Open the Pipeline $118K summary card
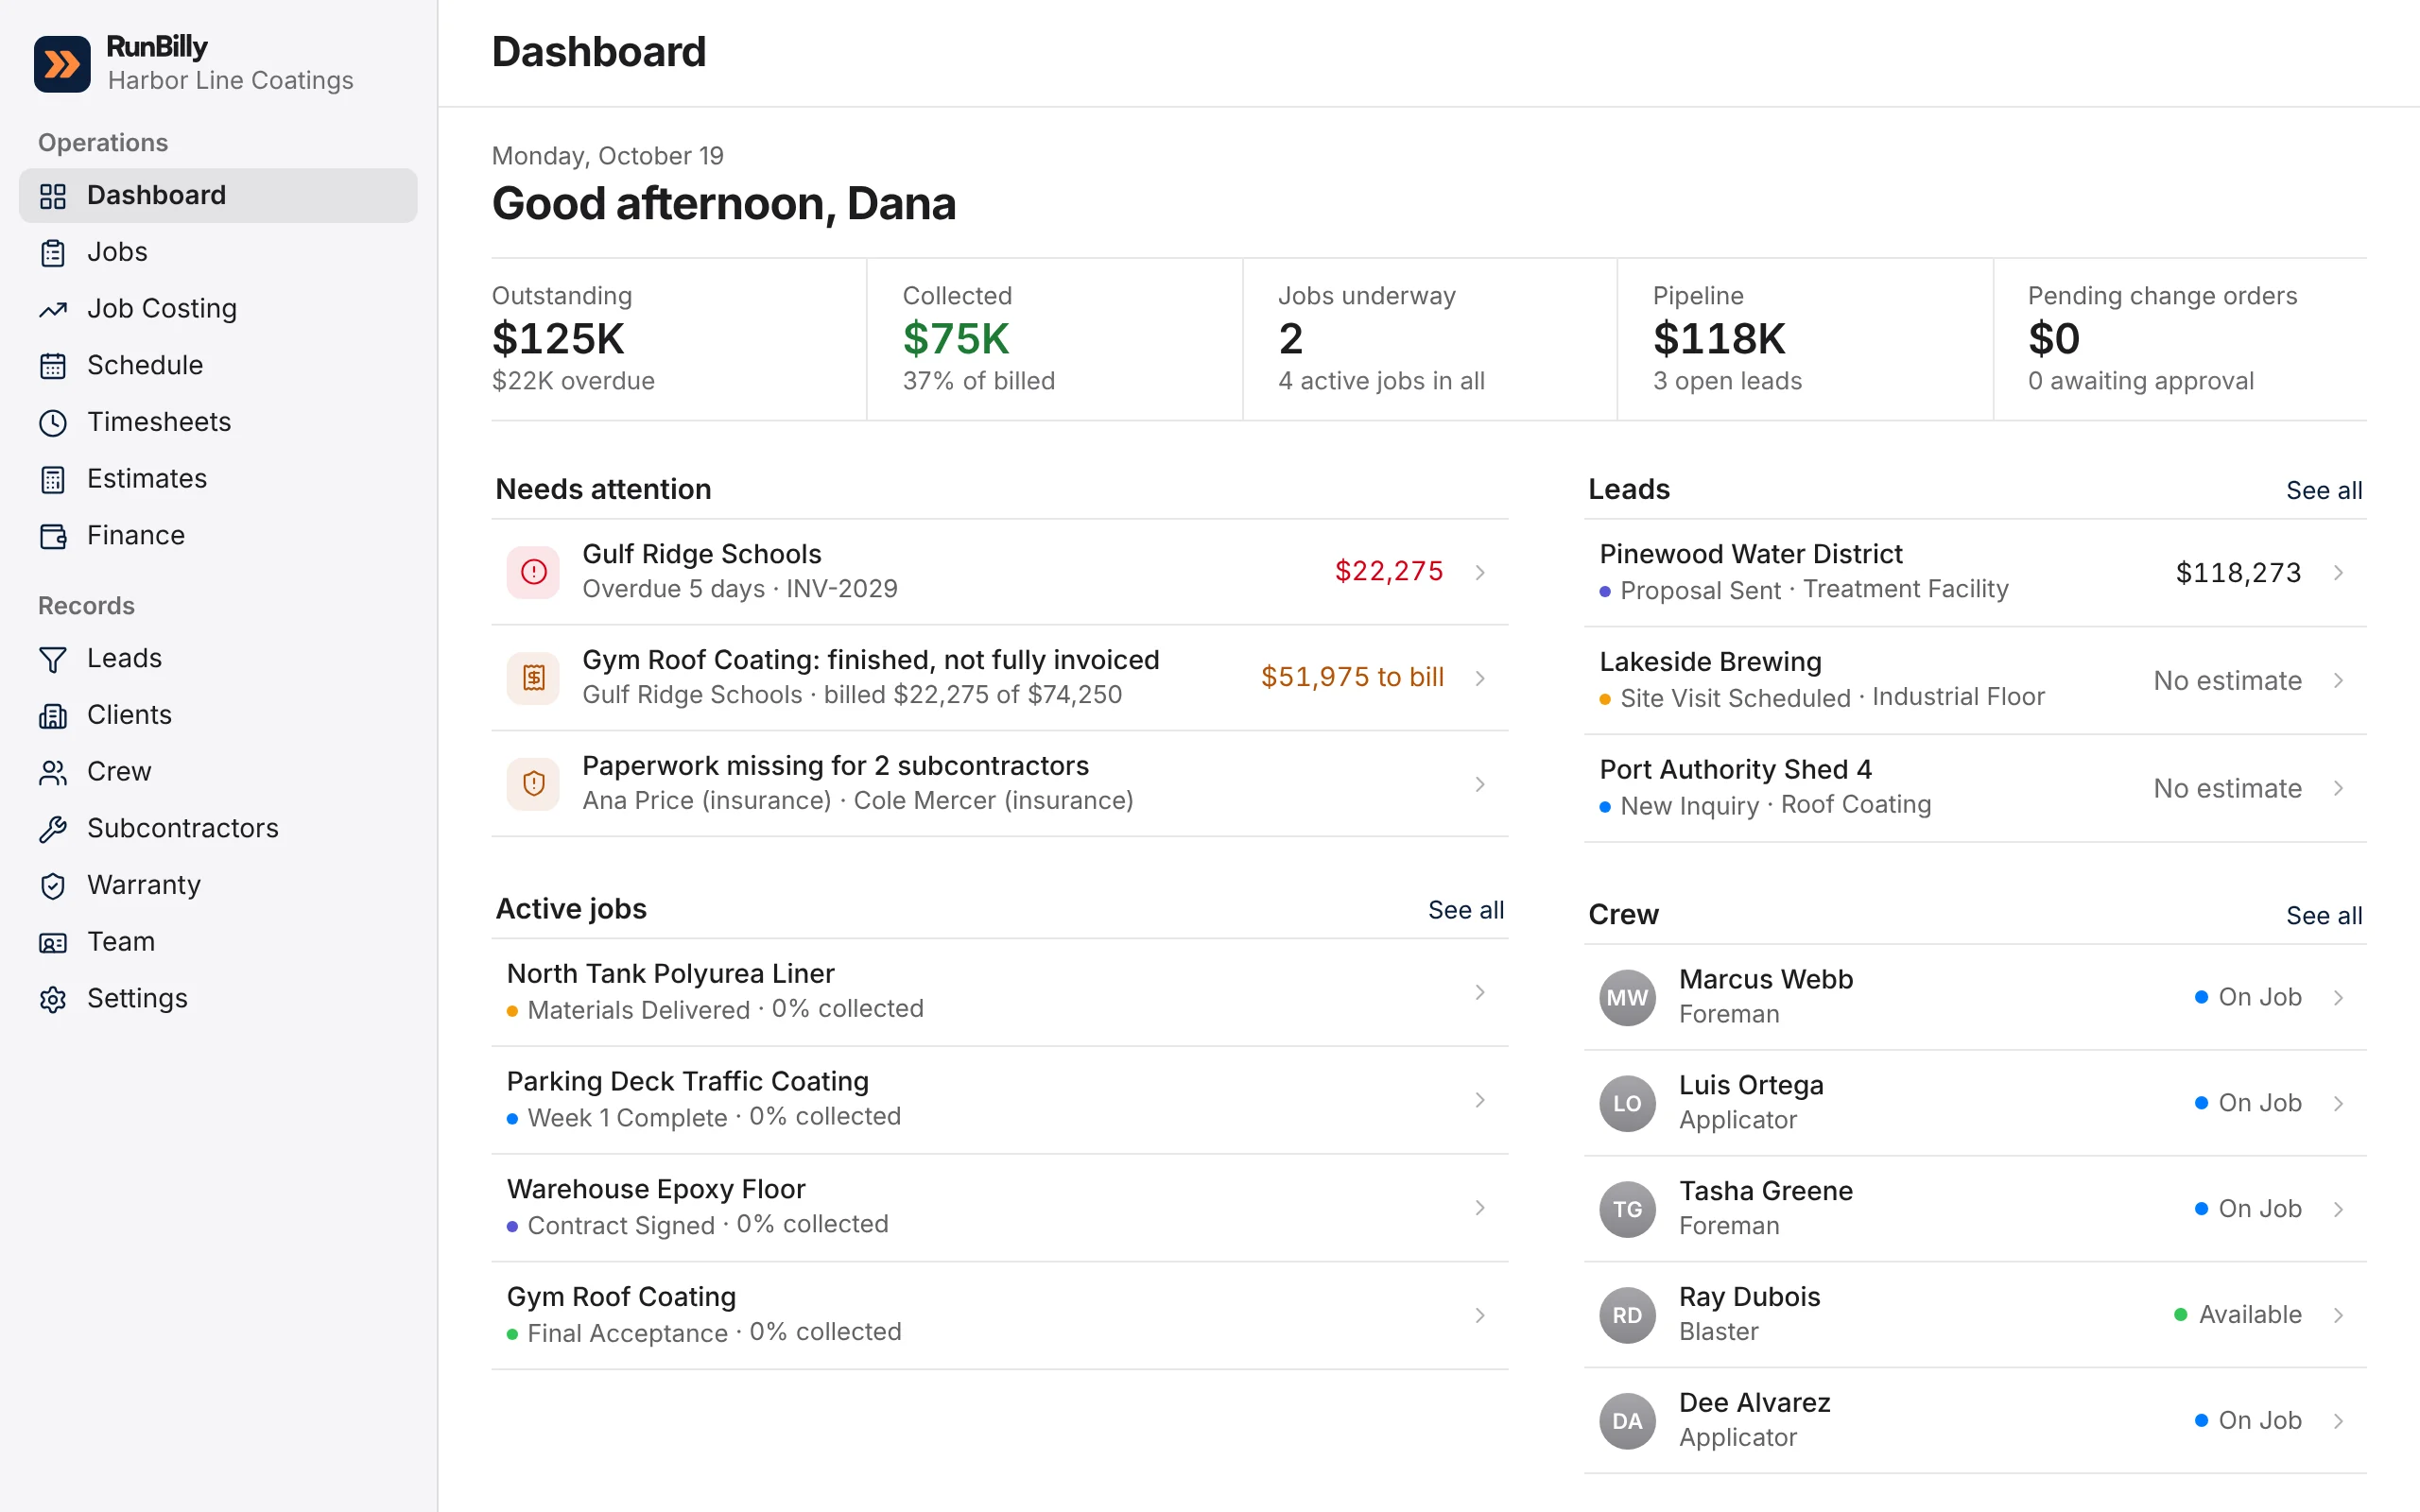The image size is (2420, 1512). tap(1805, 339)
